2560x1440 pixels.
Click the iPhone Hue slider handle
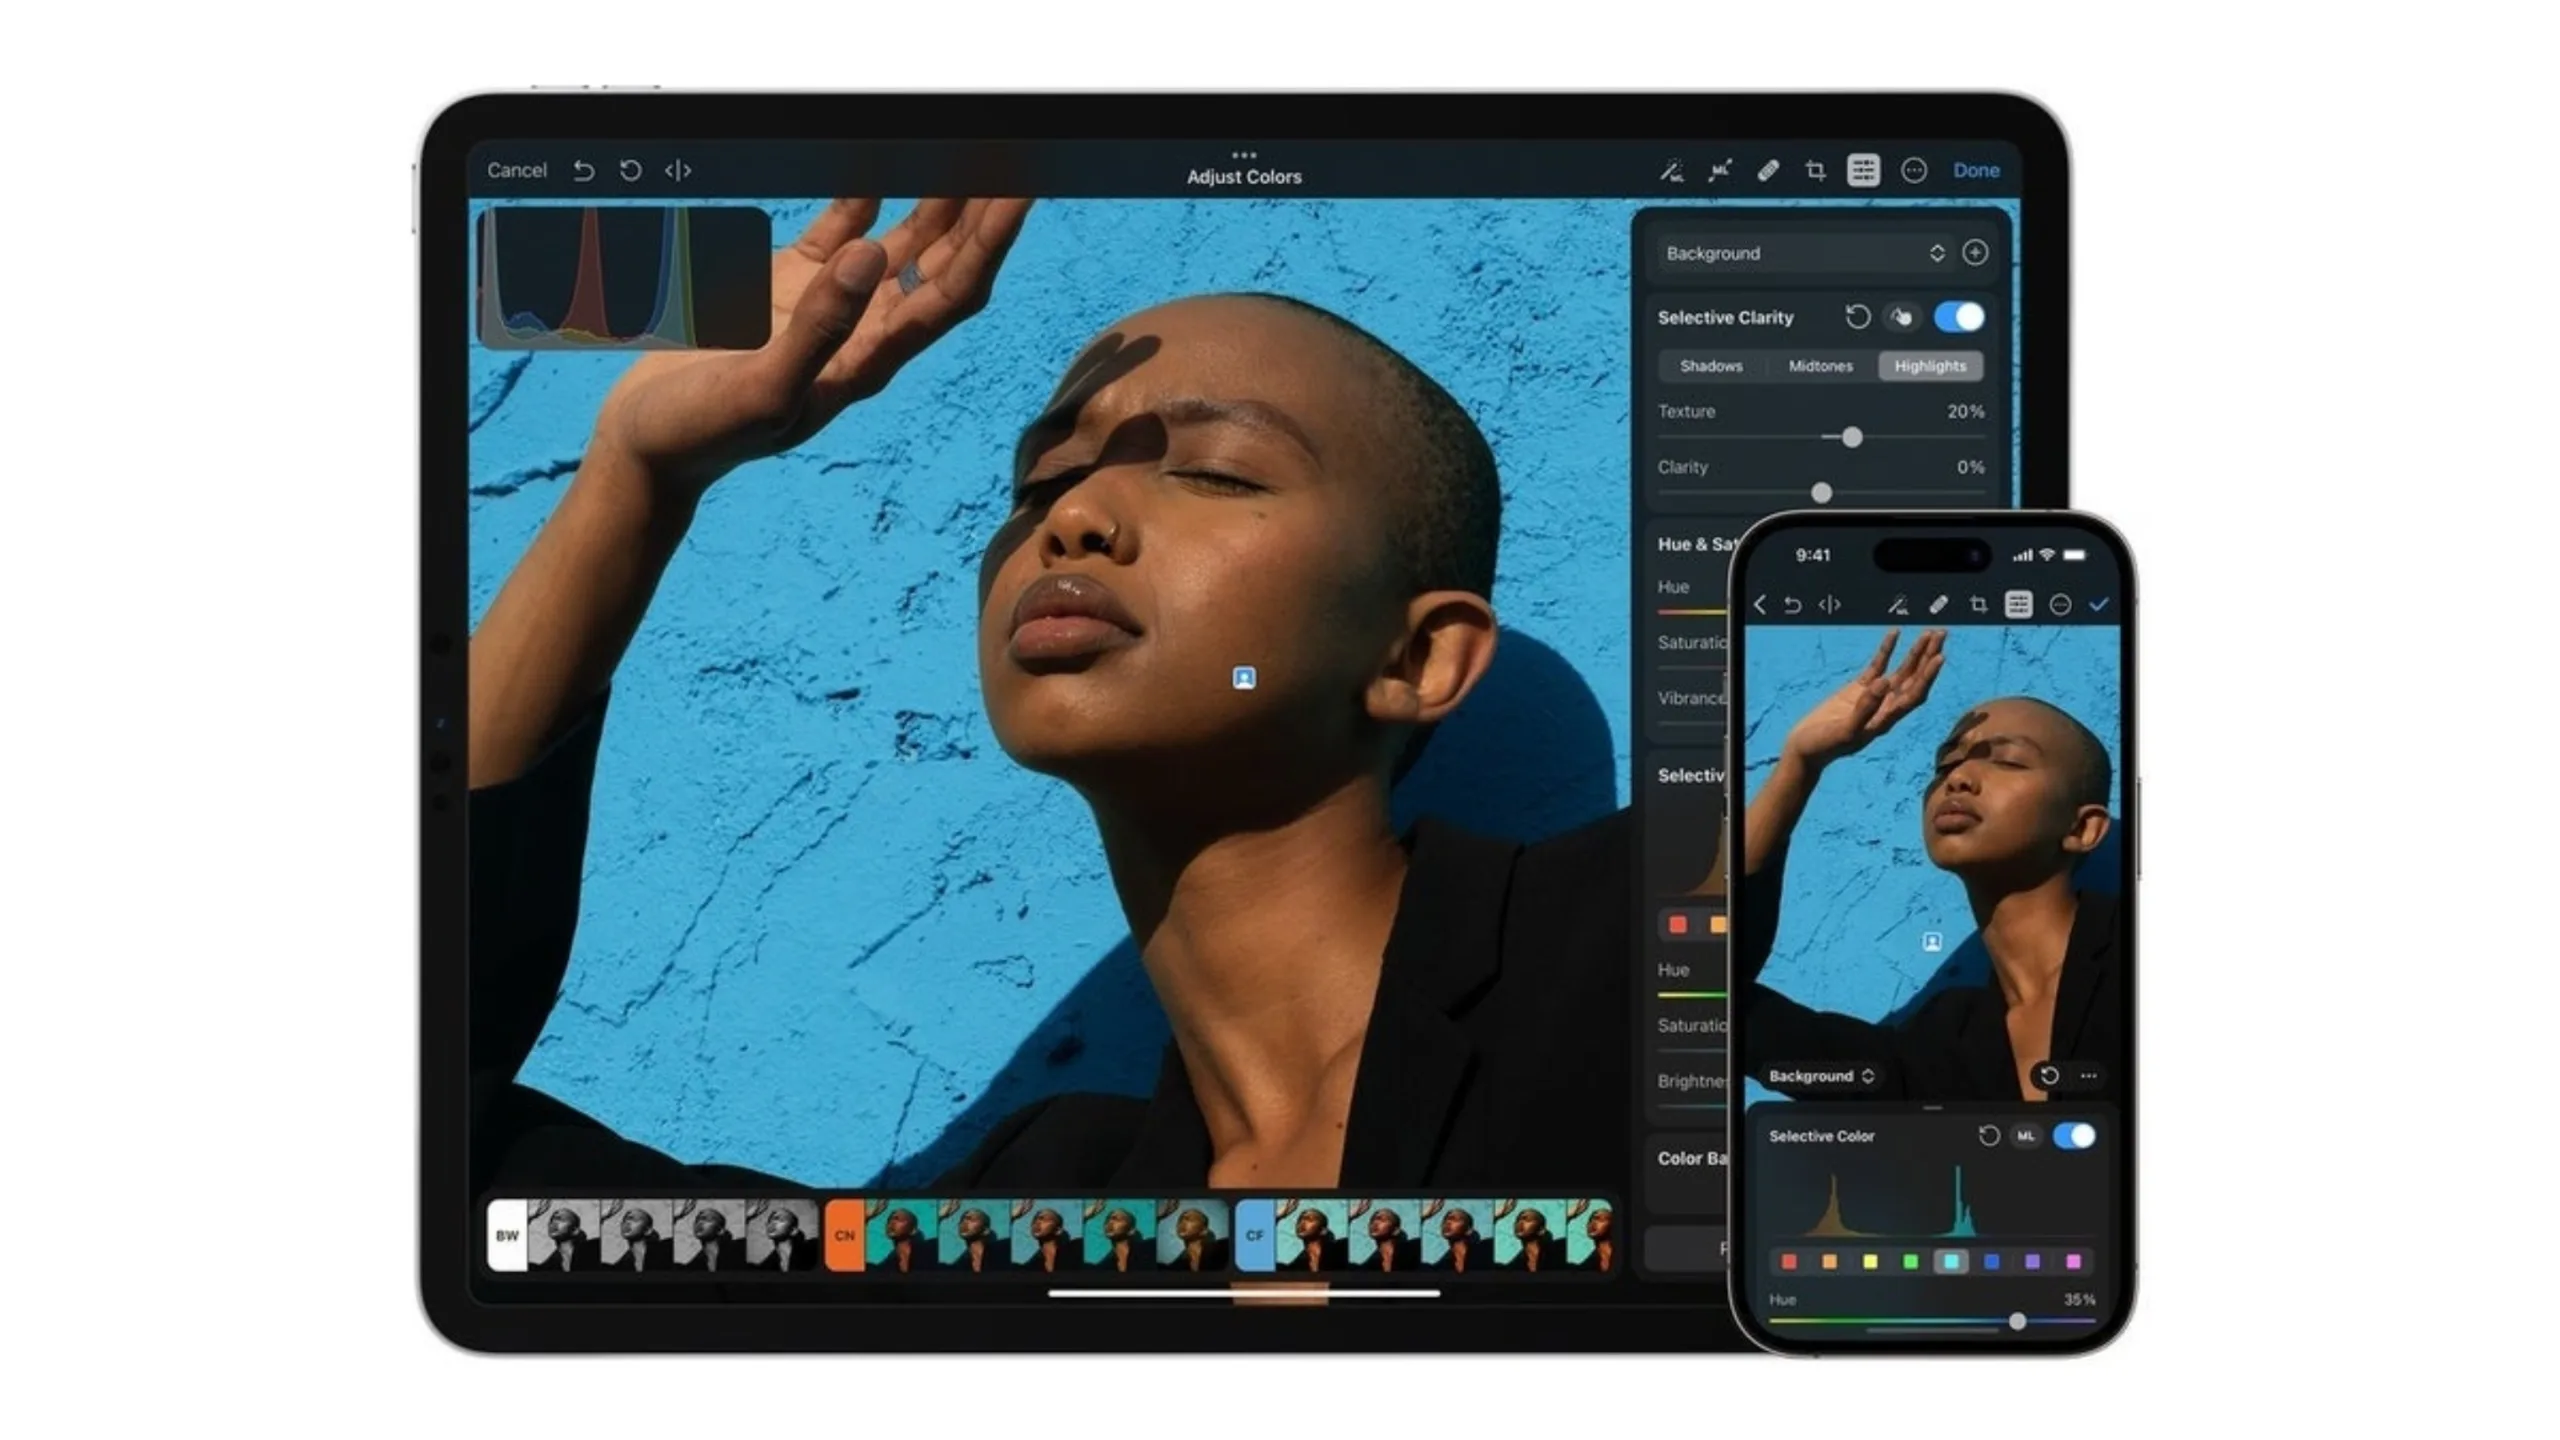click(x=2017, y=1322)
